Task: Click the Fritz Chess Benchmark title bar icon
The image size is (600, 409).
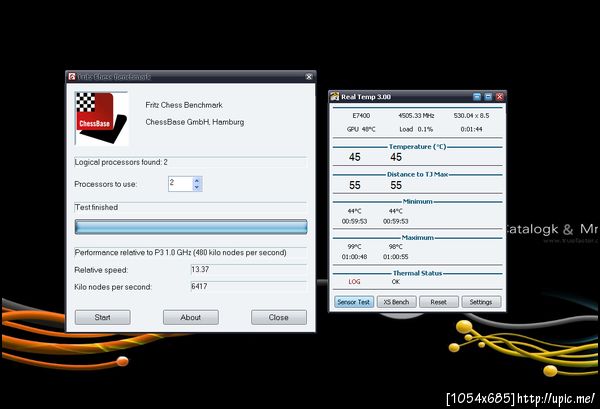Action: click(72, 77)
